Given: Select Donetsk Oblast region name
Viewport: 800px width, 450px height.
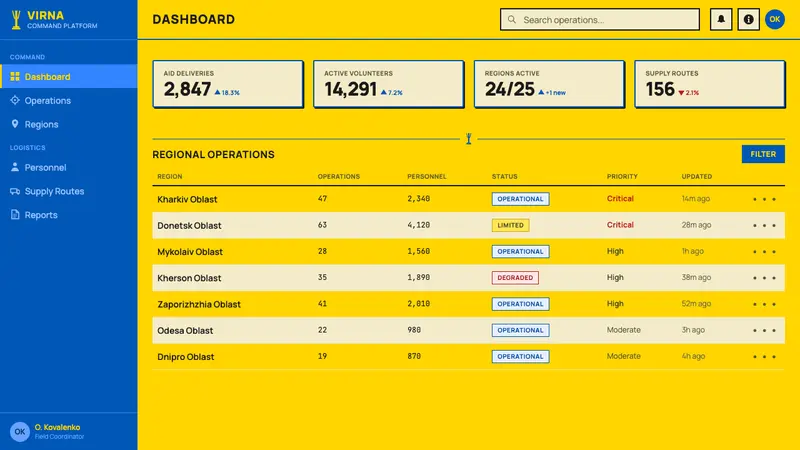Looking at the screenshot, I should point(189,226).
